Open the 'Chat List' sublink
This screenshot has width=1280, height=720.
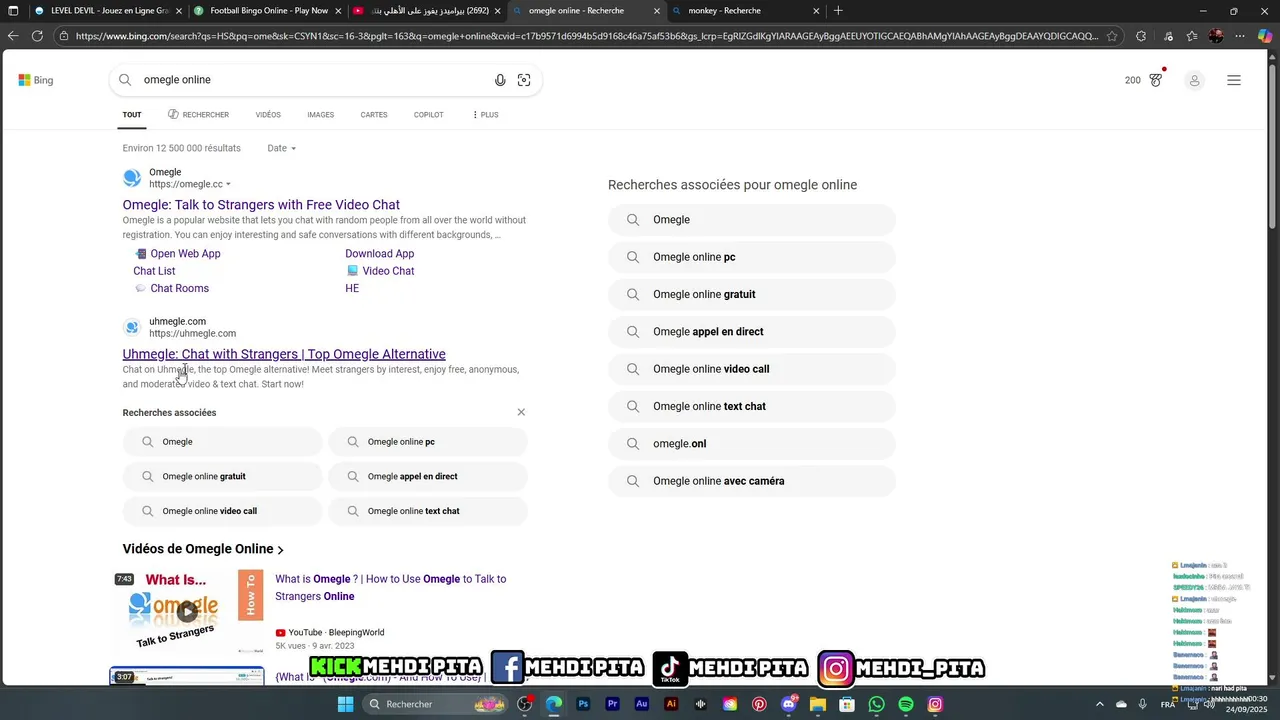tap(154, 271)
